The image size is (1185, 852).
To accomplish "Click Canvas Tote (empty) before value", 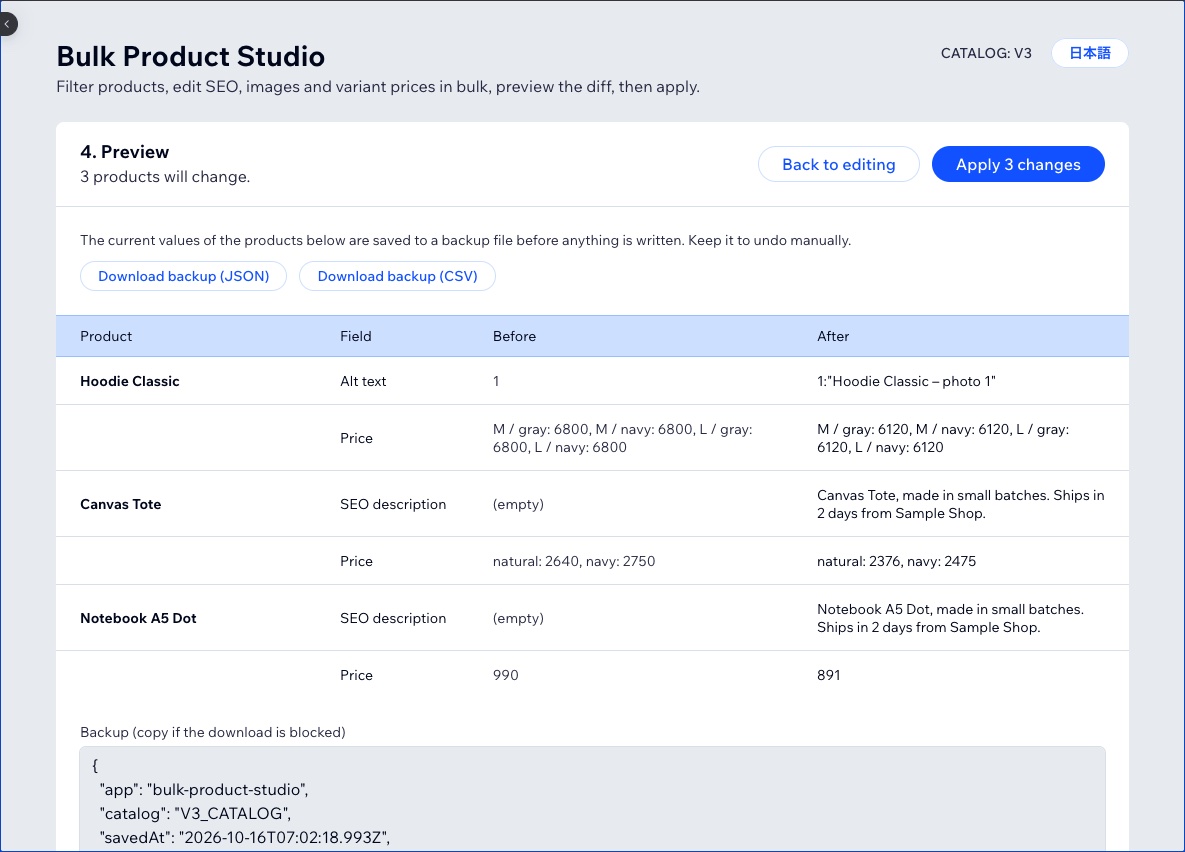I will point(518,504).
